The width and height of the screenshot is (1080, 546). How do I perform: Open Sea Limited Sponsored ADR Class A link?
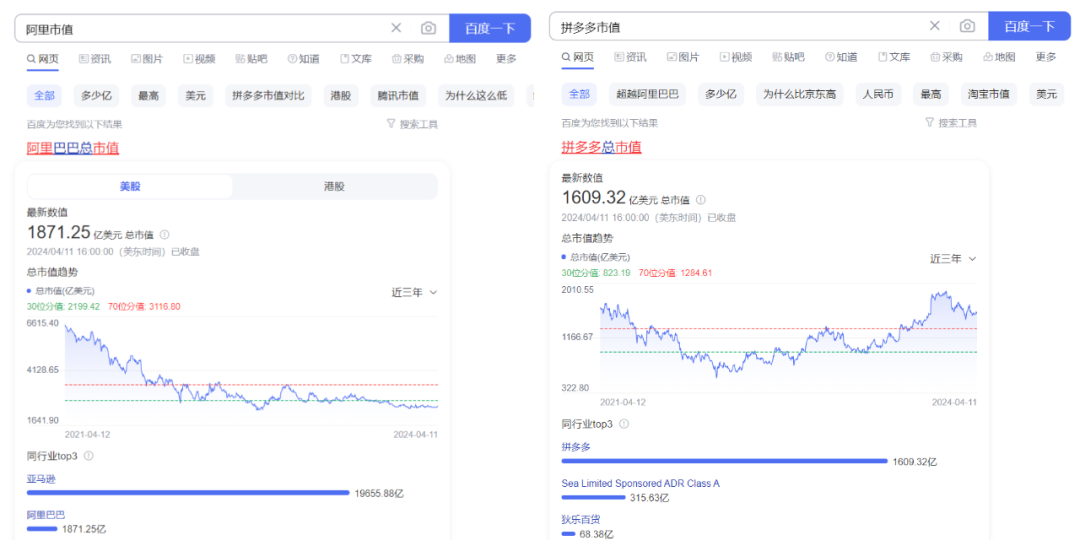(641, 483)
